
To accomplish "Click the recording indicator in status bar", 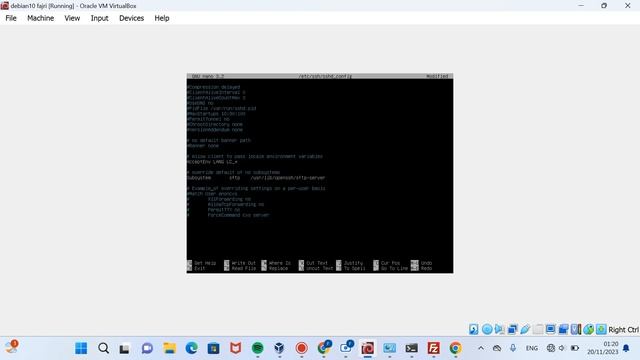I will point(563,329).
